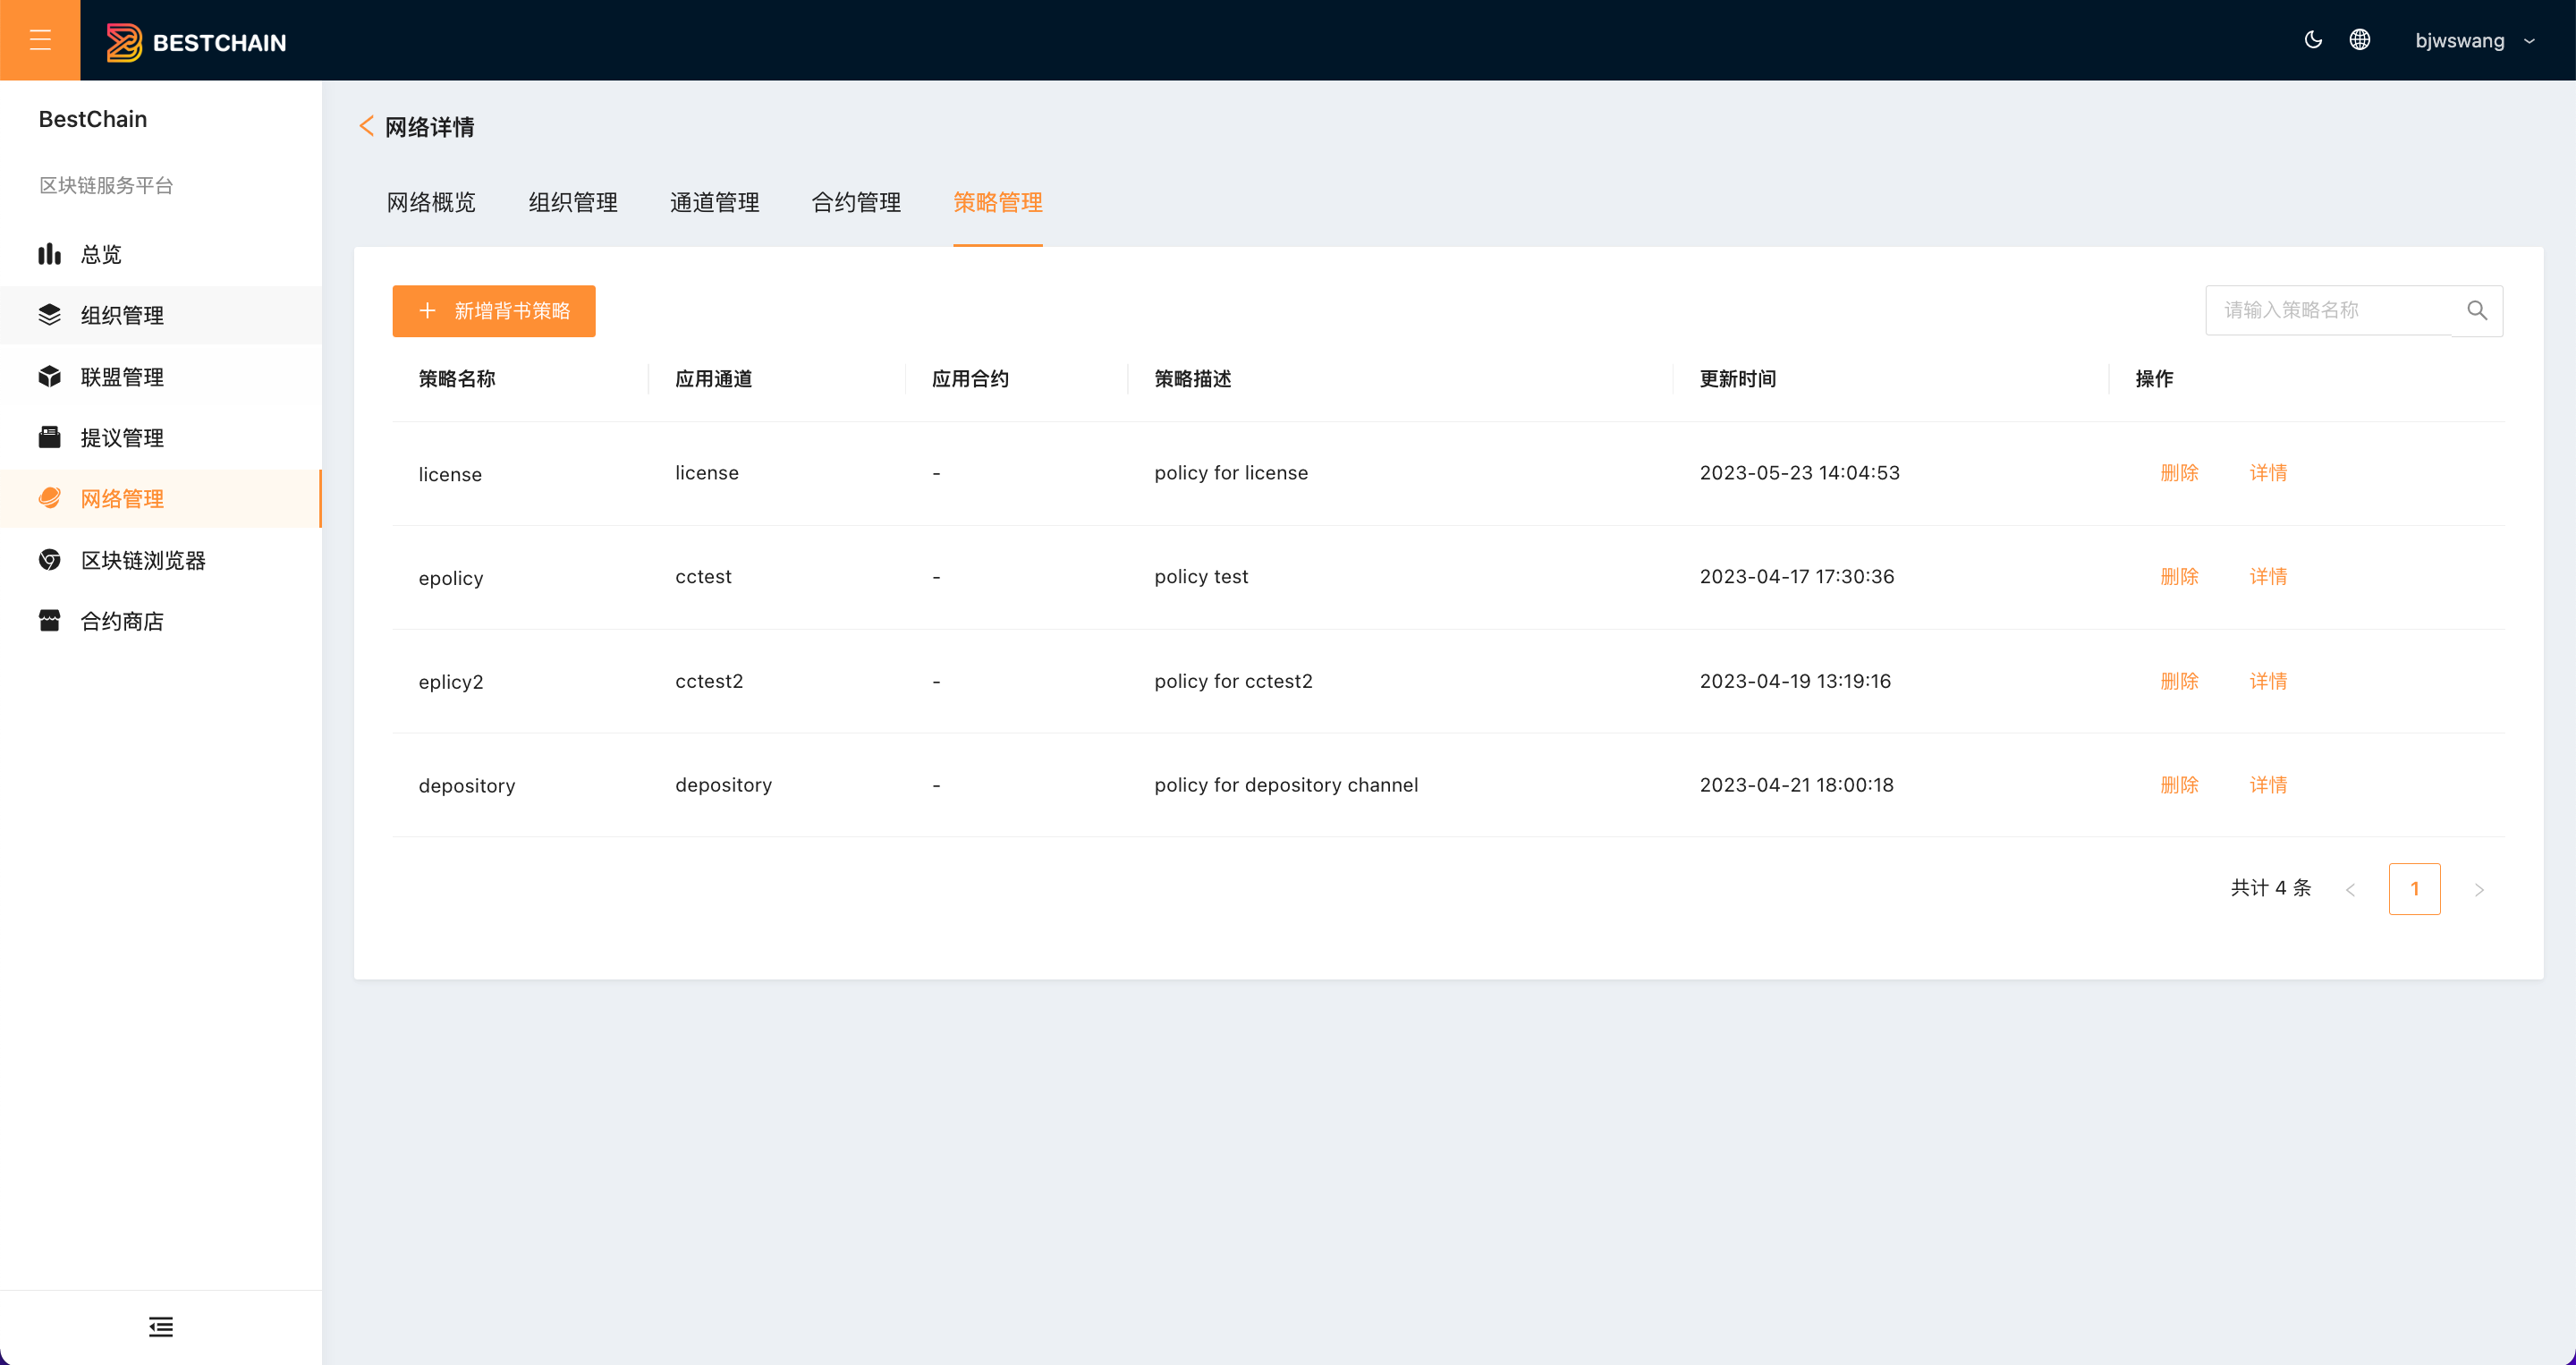View details of the epolicy policy
This screenshot has width=2576, height=1365.
tap(2268, 577)
